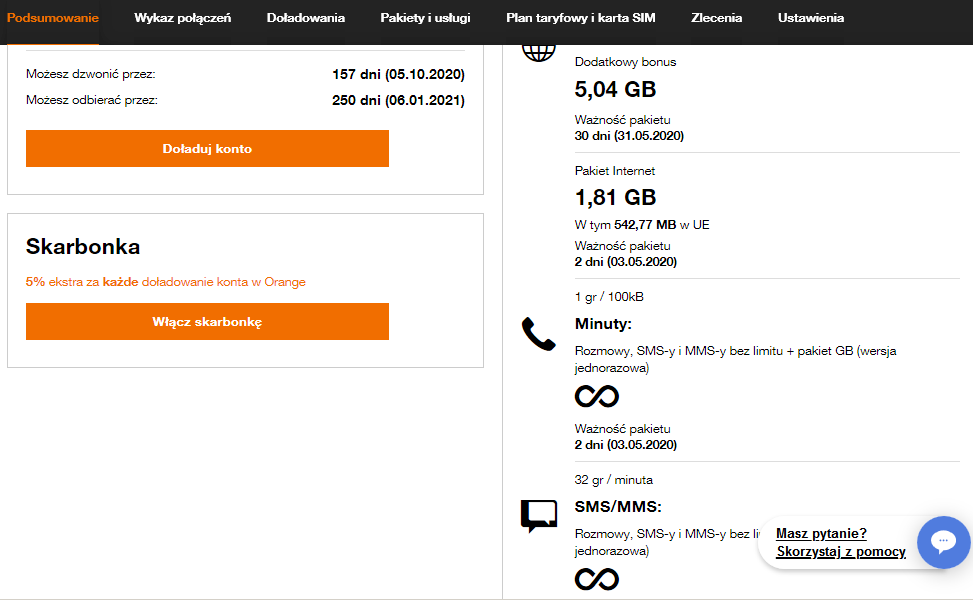973x600 pixels.
Task: Open Plan taryfowy i karta SIM
Action: pos(581,18)
